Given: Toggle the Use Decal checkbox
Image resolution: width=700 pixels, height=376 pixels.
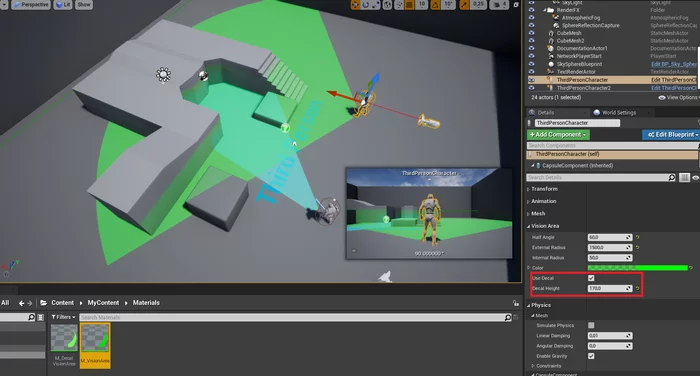Looking at the screenshot, I should point(591,278).
